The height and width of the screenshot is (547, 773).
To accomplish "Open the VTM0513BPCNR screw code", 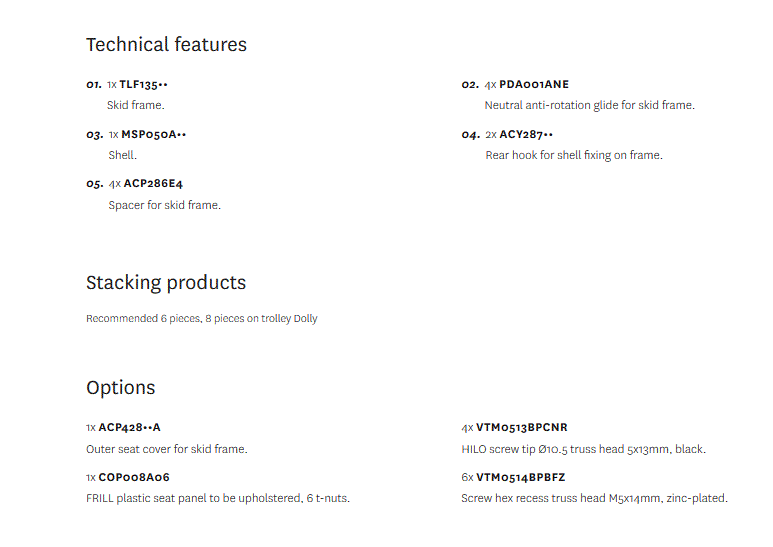I will point(522,428).
